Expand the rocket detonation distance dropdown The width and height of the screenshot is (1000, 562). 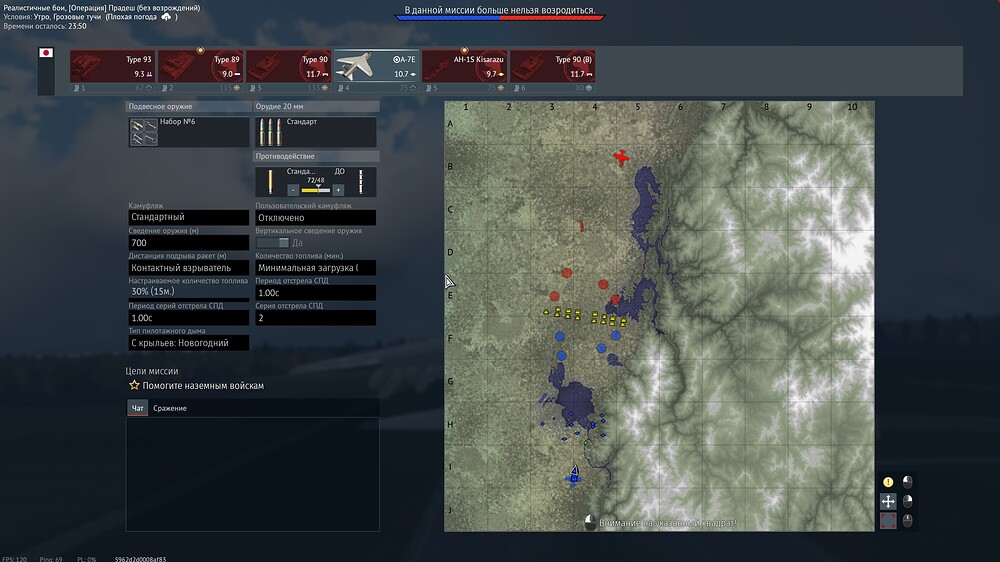188,268
